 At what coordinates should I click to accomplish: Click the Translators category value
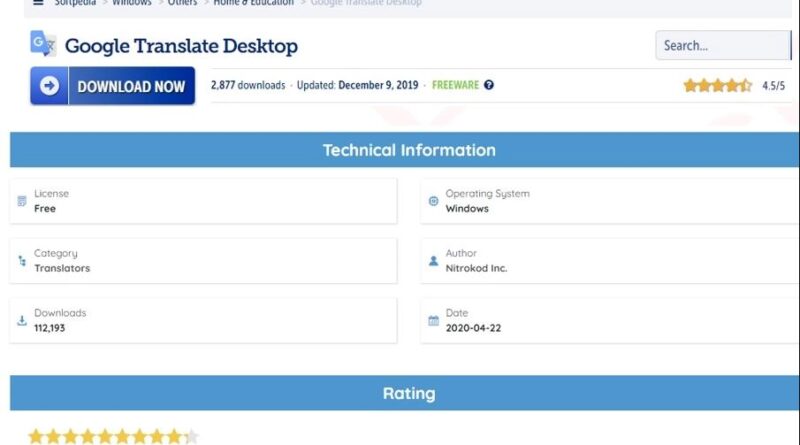click(x=62, y=268)
